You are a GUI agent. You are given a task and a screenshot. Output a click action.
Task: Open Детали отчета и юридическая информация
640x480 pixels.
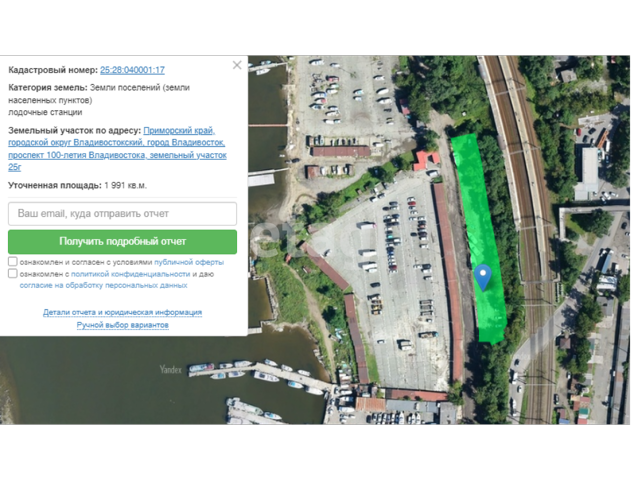122,313
